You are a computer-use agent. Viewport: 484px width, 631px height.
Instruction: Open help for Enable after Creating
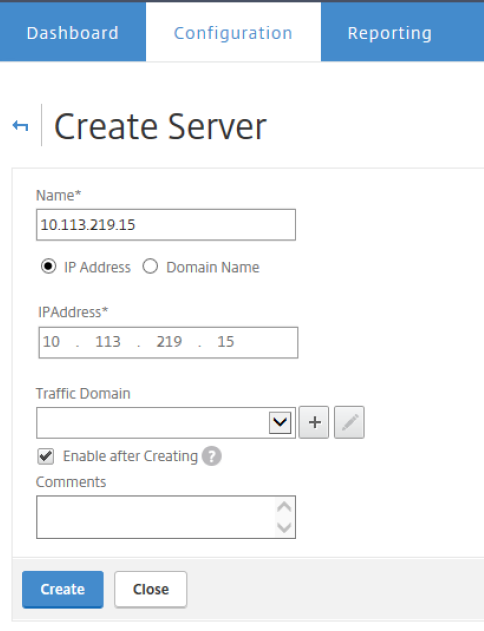[x=212, y=456]
